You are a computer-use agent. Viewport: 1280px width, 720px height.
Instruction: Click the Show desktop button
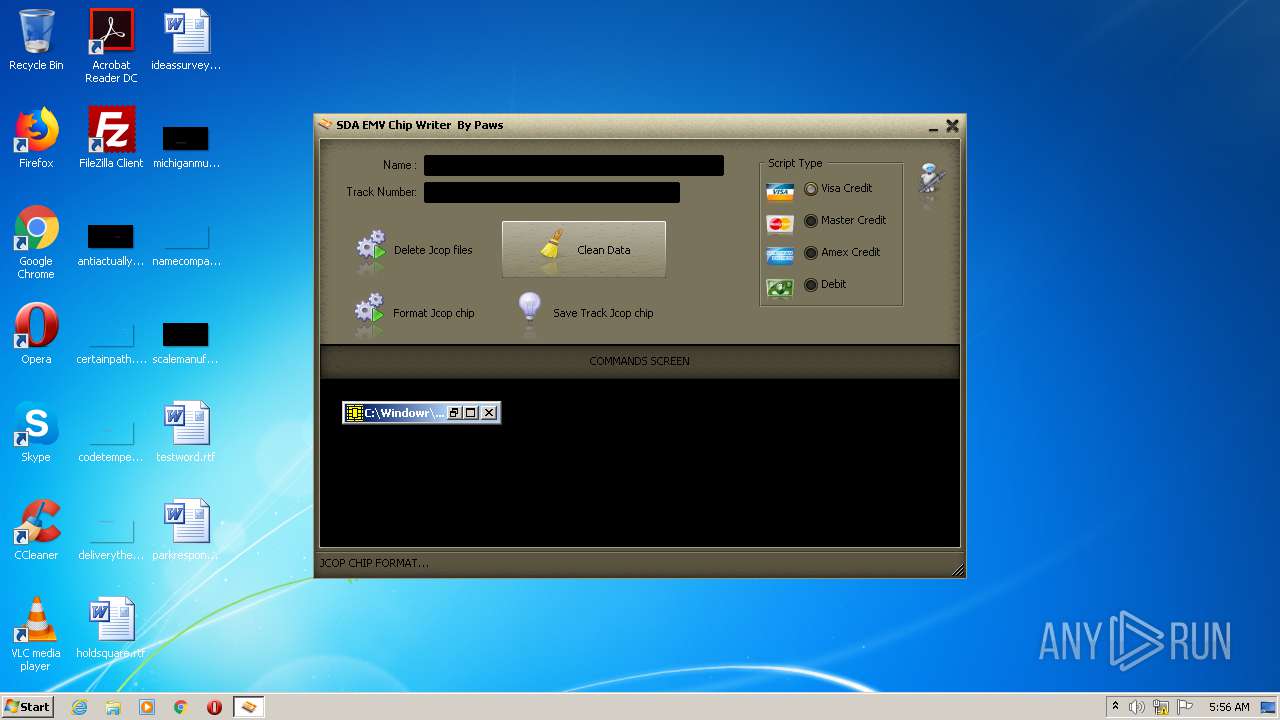[1270, 707]
